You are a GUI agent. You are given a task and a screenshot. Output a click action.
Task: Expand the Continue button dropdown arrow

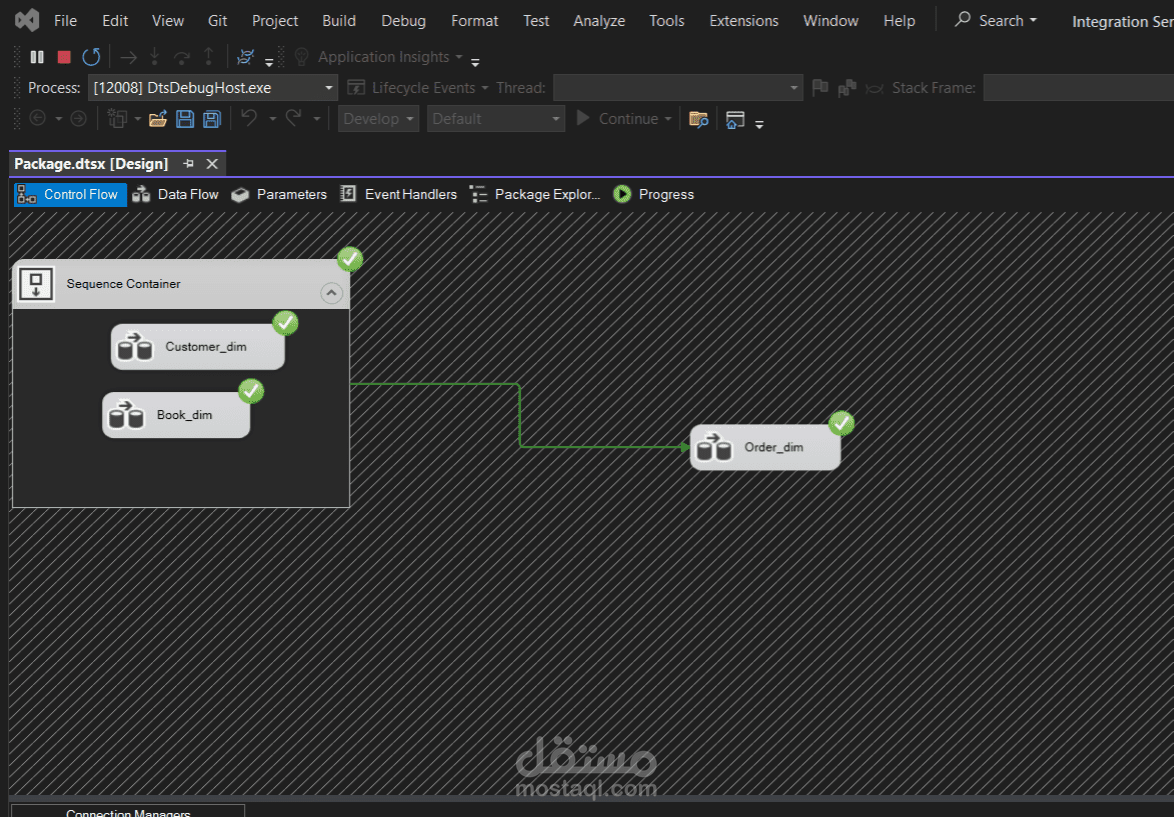pos(668,119)
